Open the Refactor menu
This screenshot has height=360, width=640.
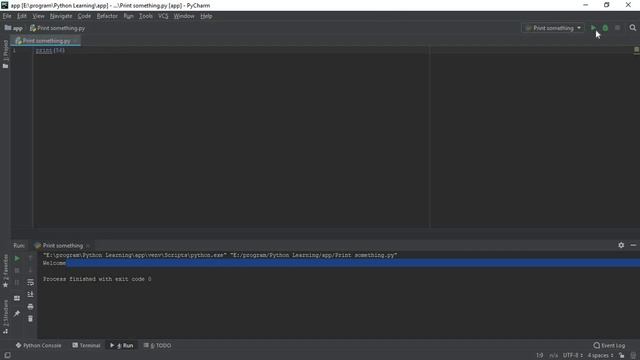pyautogui.click(x=107, y=16)
